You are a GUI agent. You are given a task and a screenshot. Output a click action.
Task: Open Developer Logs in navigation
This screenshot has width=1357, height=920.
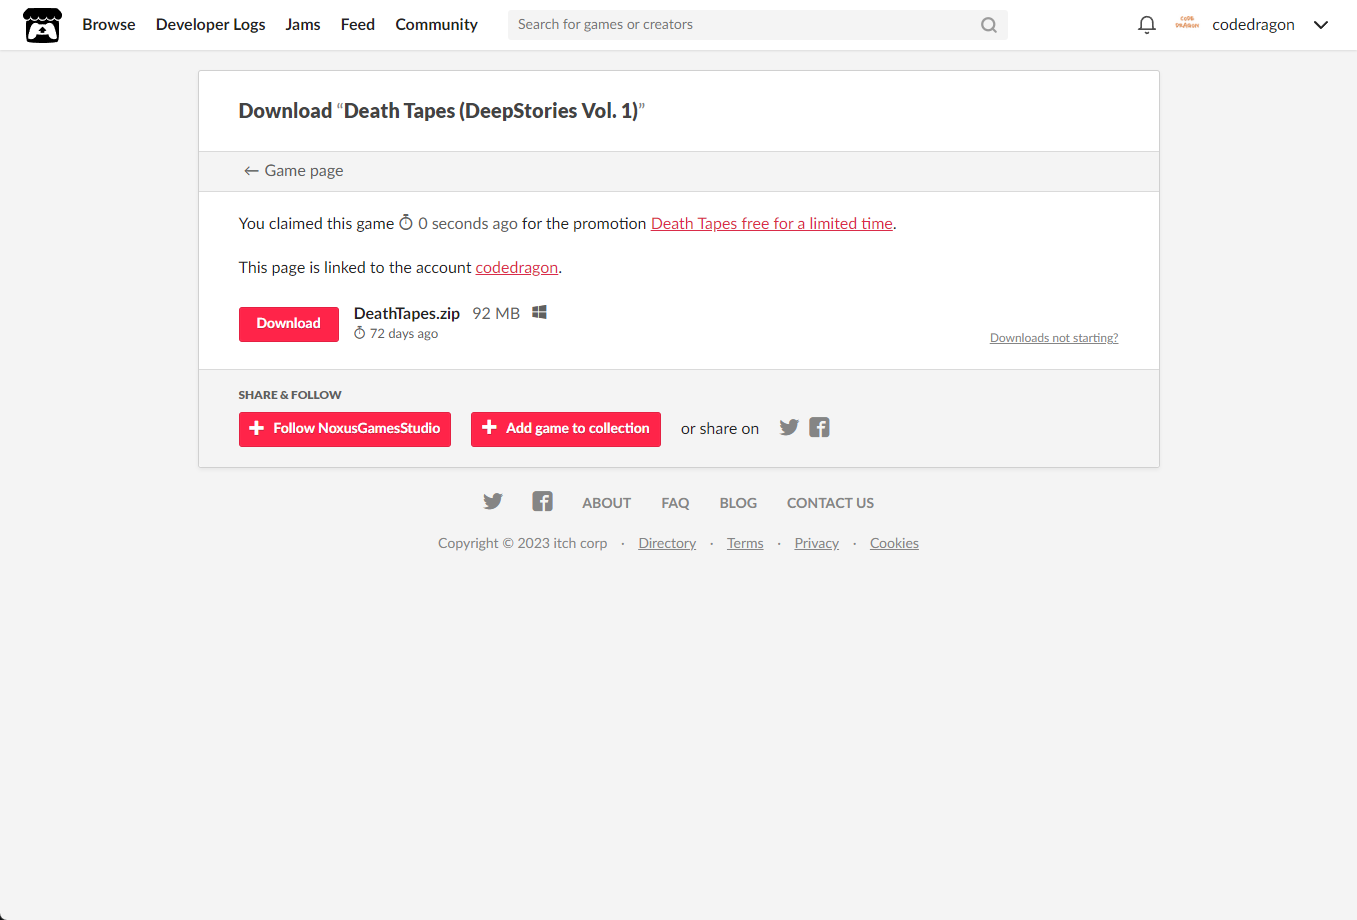pos(211,25)
